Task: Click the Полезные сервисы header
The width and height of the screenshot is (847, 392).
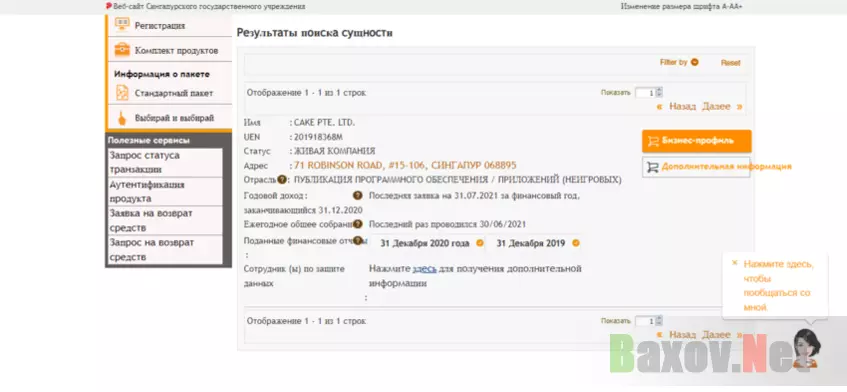Action: coord(149,140)
